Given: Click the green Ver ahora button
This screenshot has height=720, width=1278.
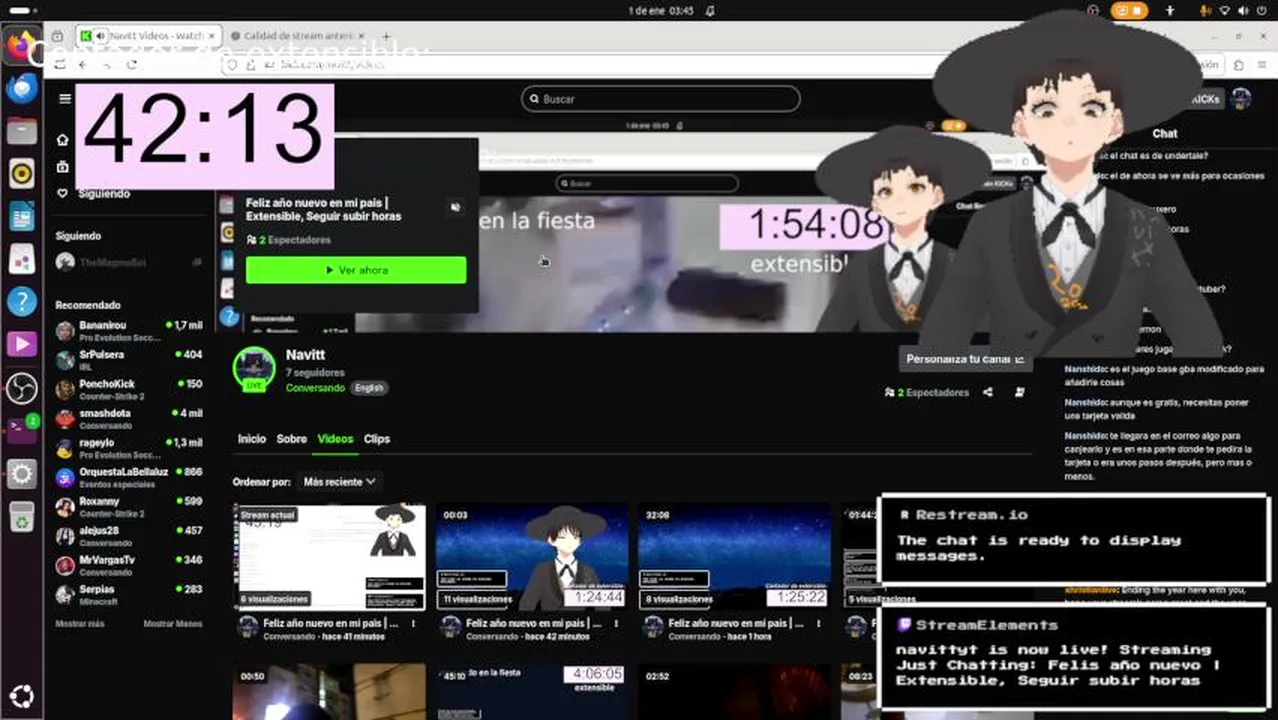Looking at the screenshot, I should tap(356, 270).
